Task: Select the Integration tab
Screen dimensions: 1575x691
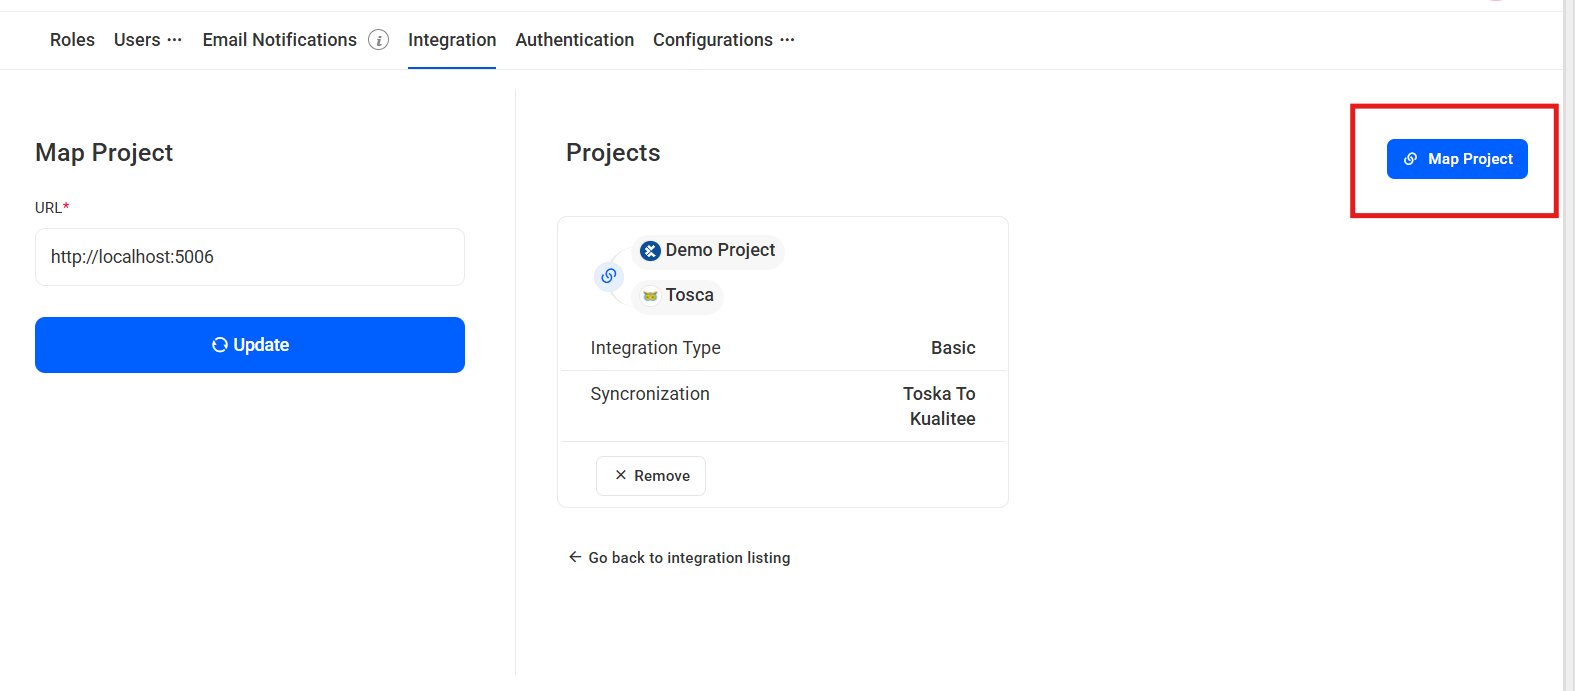Action: [452, 40]
